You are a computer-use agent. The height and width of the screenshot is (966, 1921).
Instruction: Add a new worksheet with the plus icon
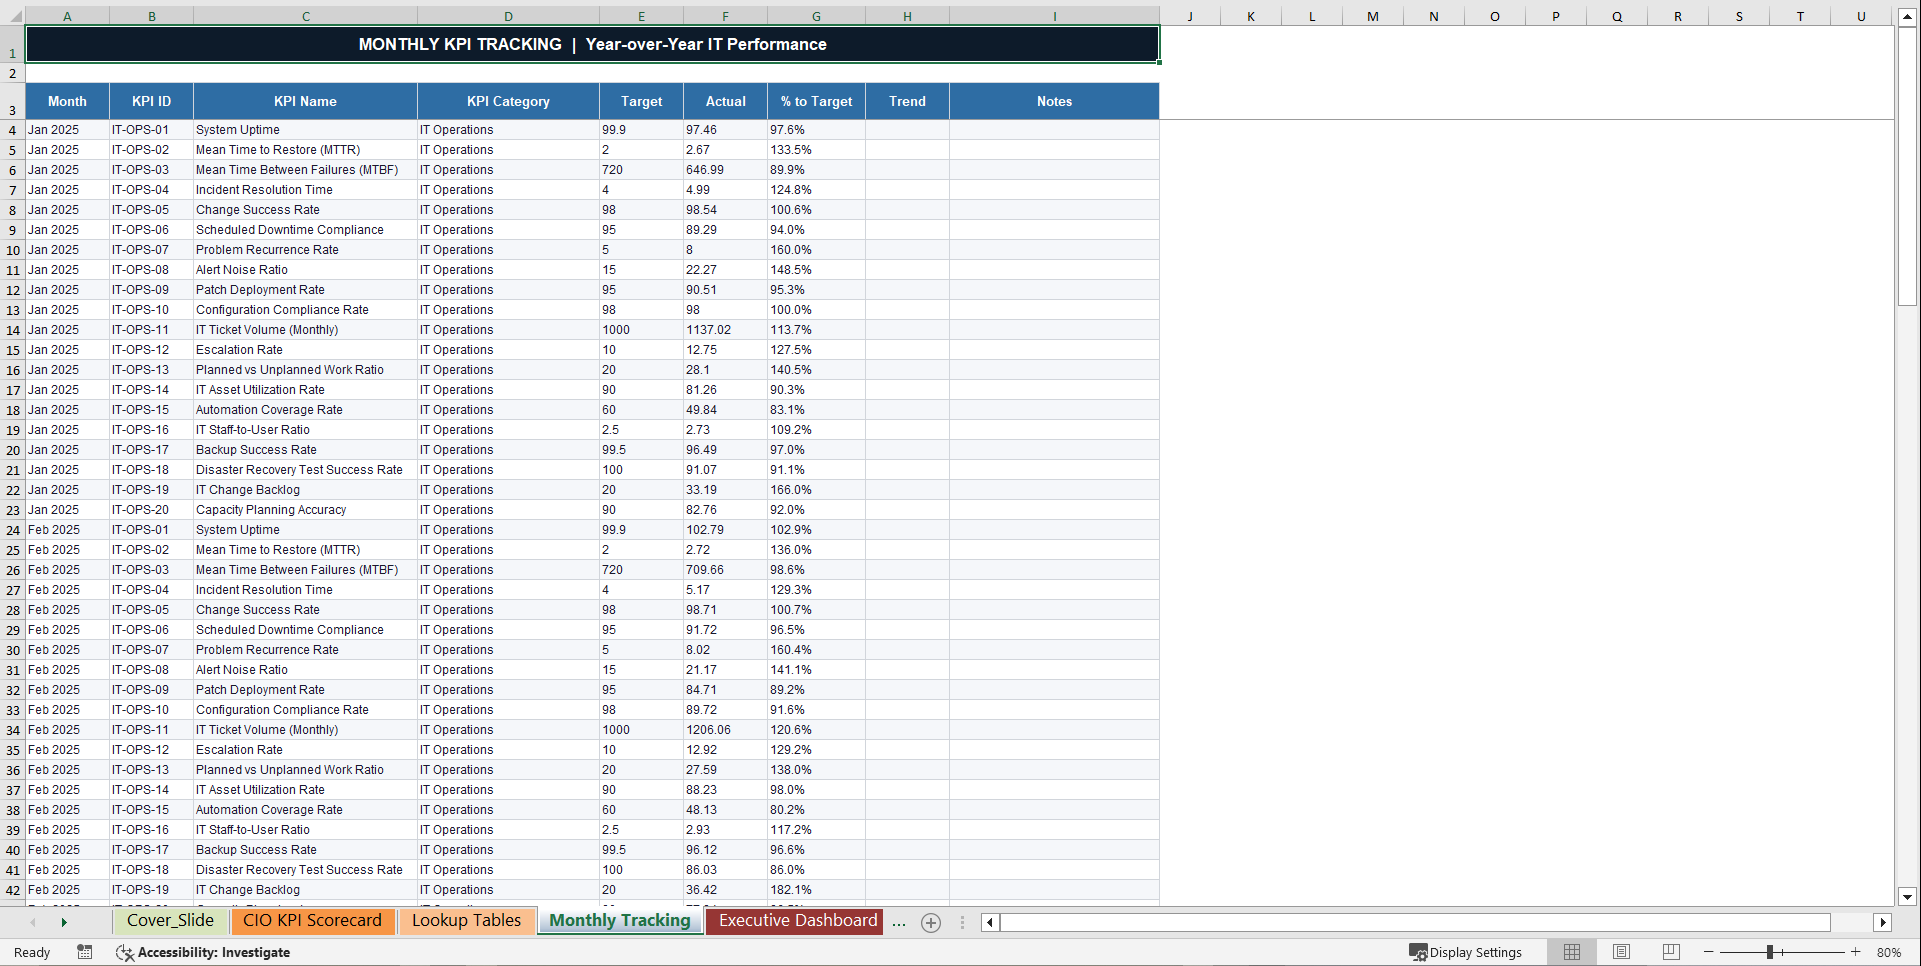tap(931, 922)
